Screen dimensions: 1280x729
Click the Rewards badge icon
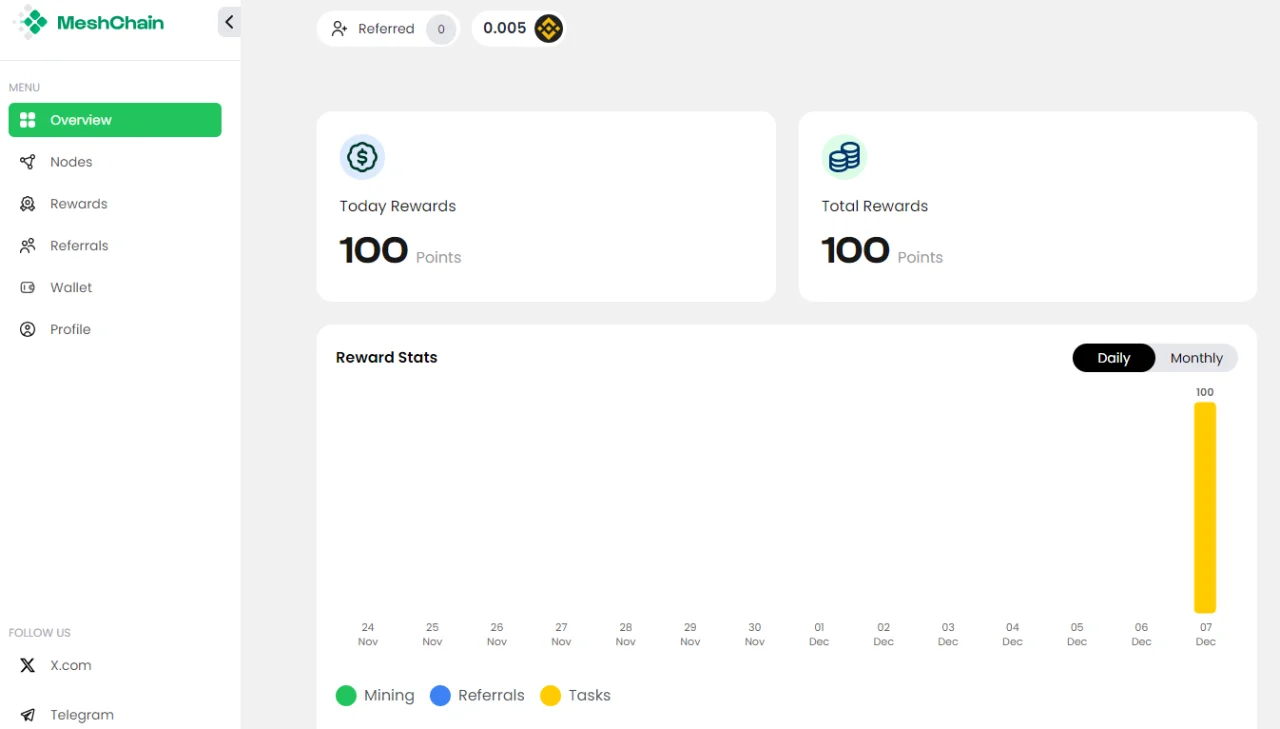tap(28, 204)
